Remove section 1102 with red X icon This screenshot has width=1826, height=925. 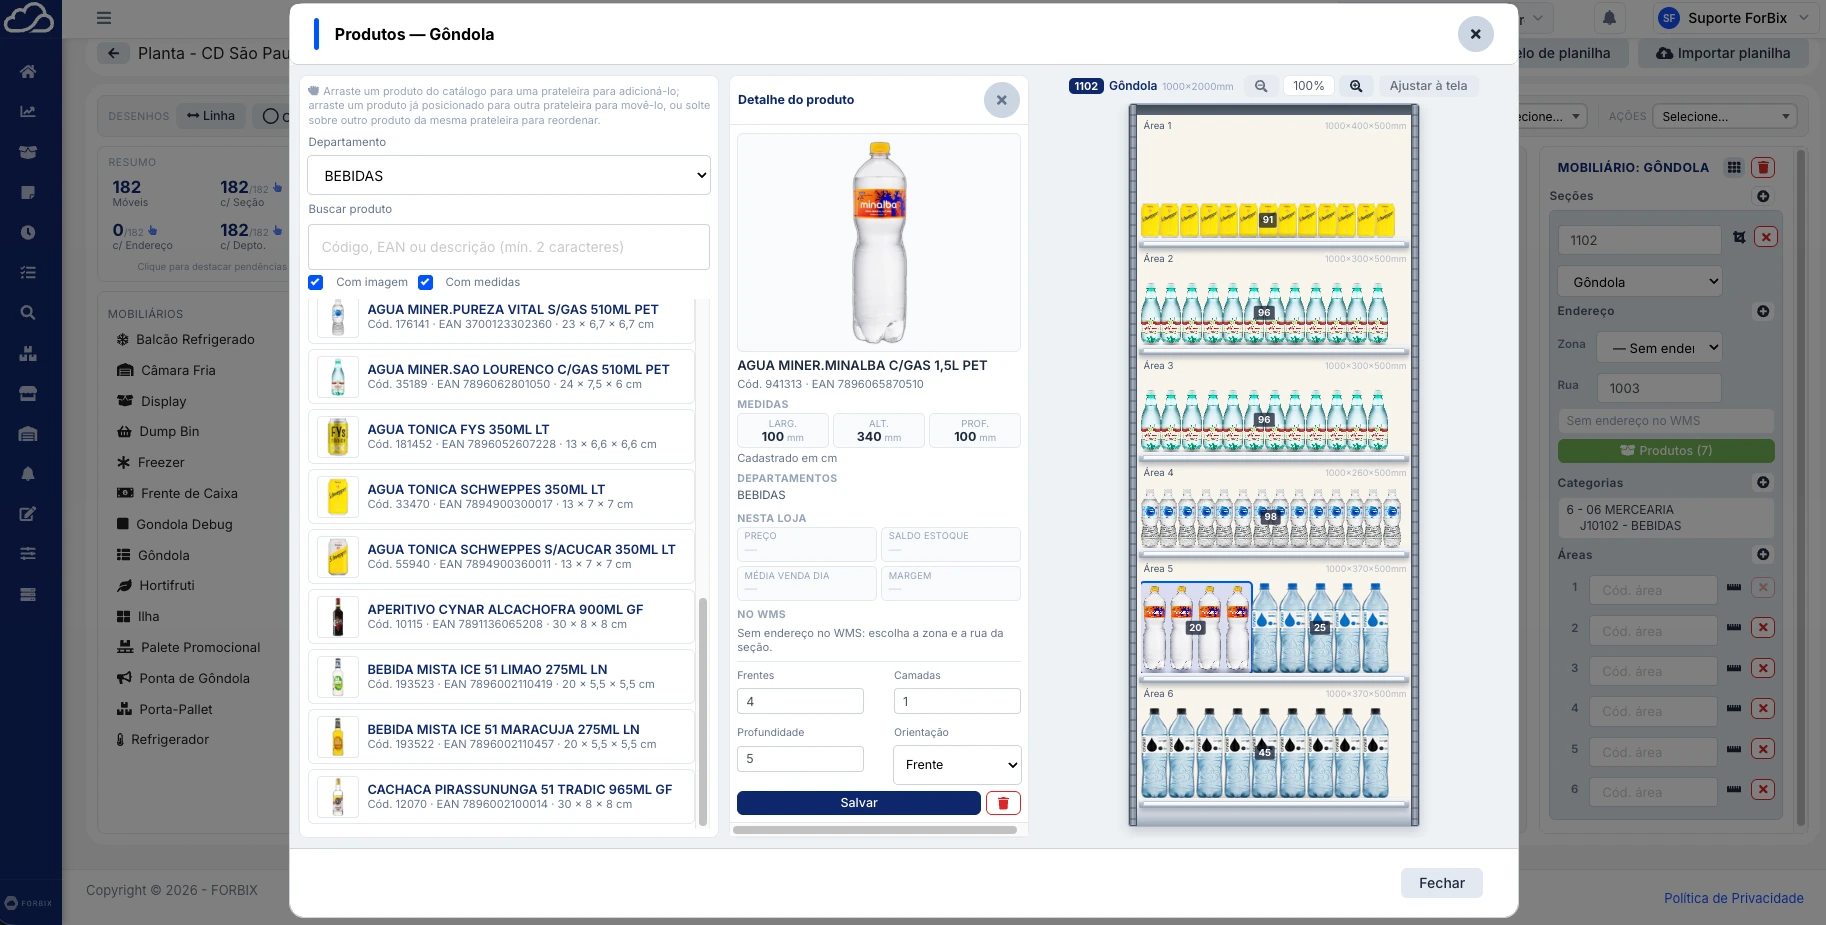[1766, 237]
